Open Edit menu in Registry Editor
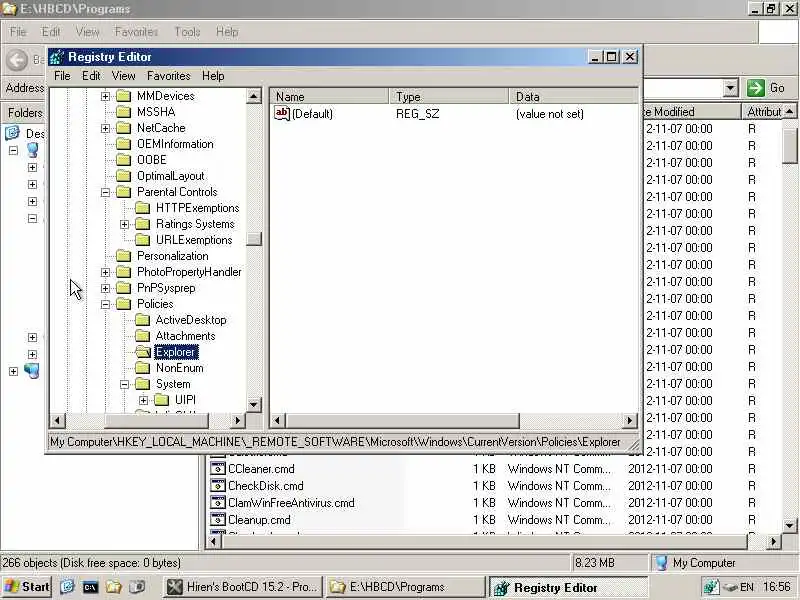This screenshot has width=800, height=600. (91, 76)
